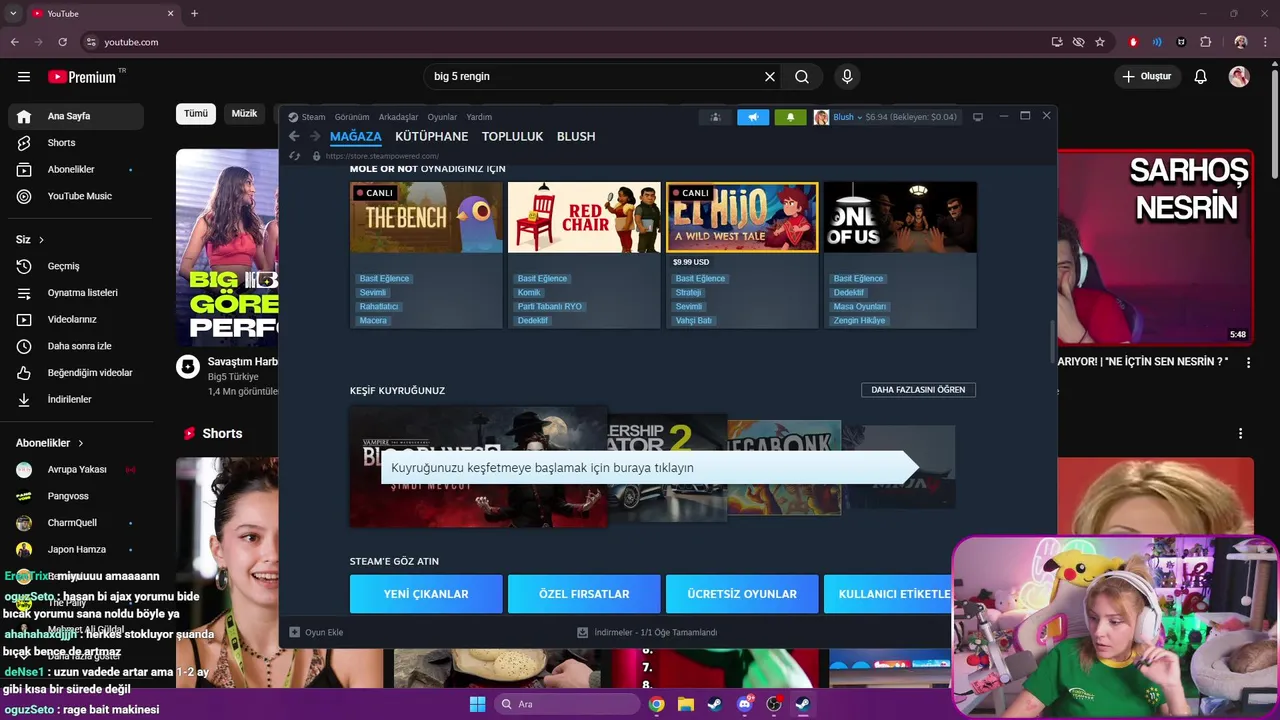Go forward in Steam navigation arrow

(315, 136)
